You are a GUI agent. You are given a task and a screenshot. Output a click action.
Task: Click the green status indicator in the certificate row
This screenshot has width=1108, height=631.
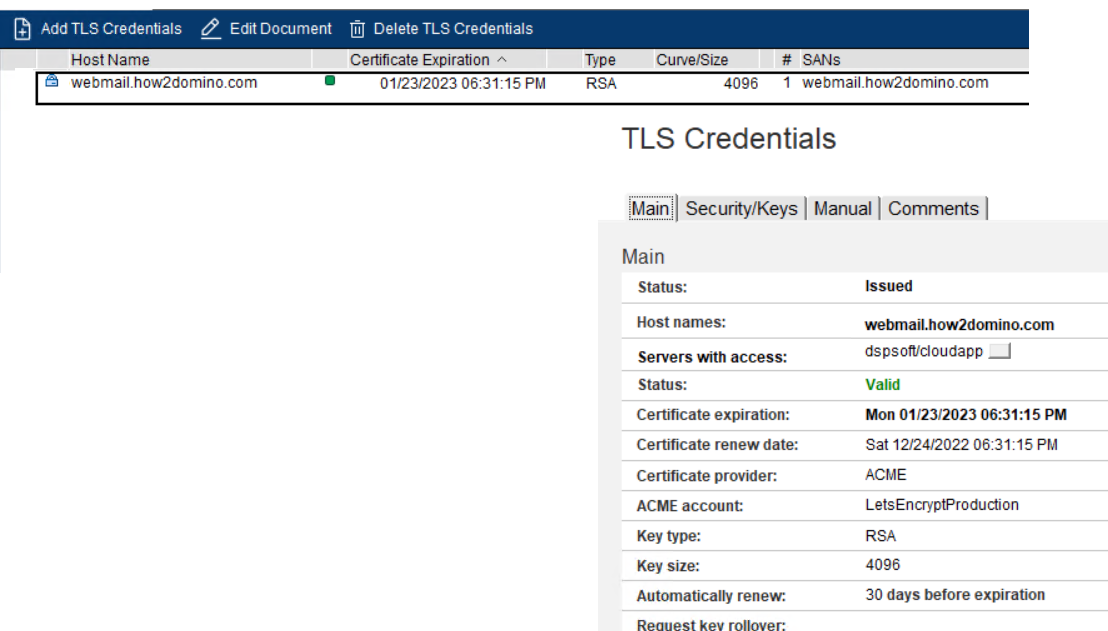[330, 82]
